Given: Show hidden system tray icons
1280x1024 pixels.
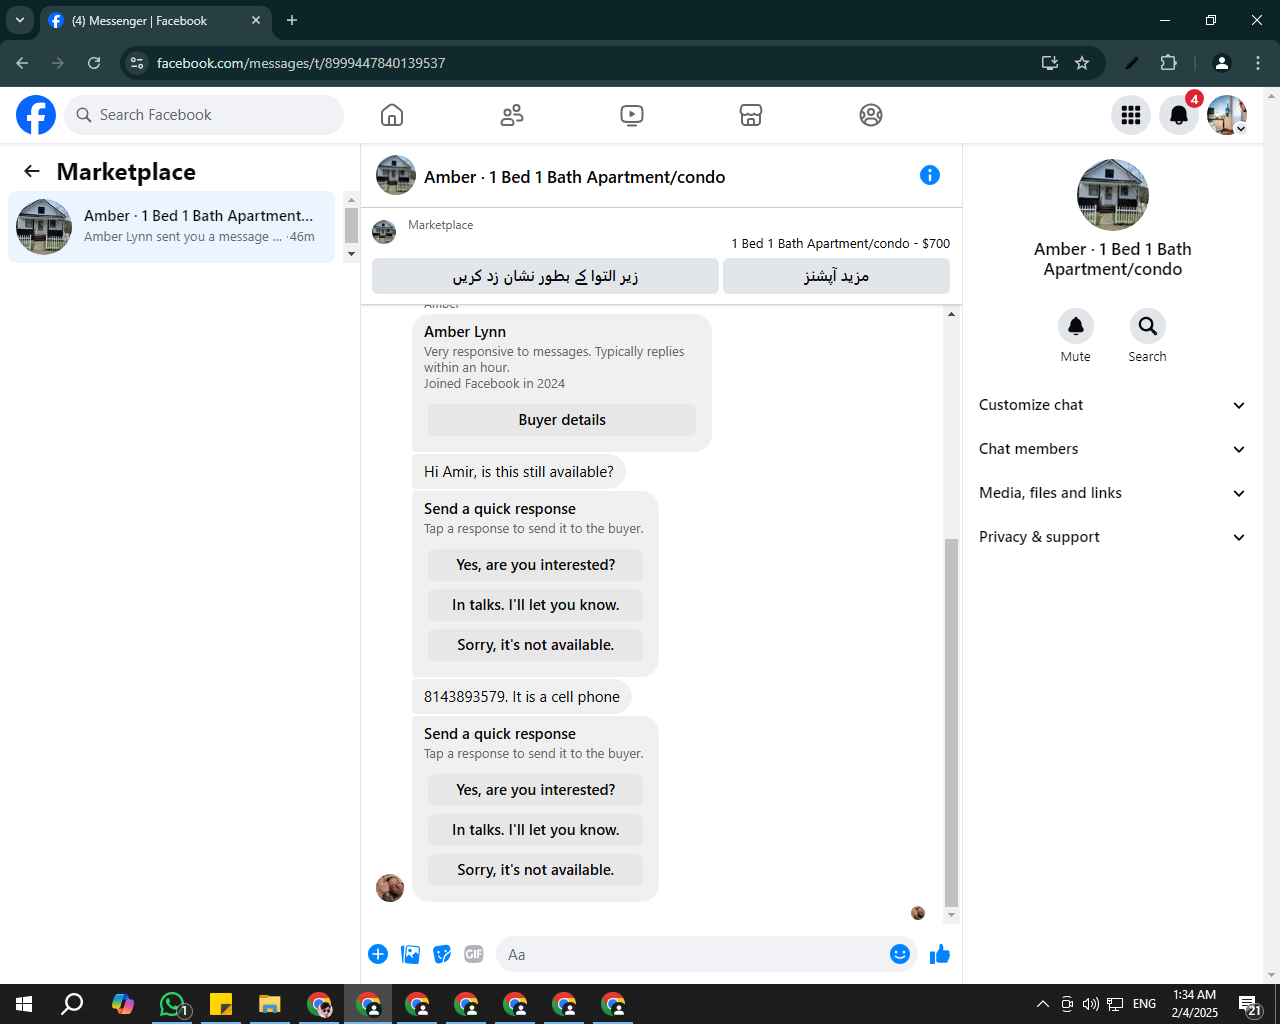Looking at the screenshot, I should [x=1043, y=1004].
